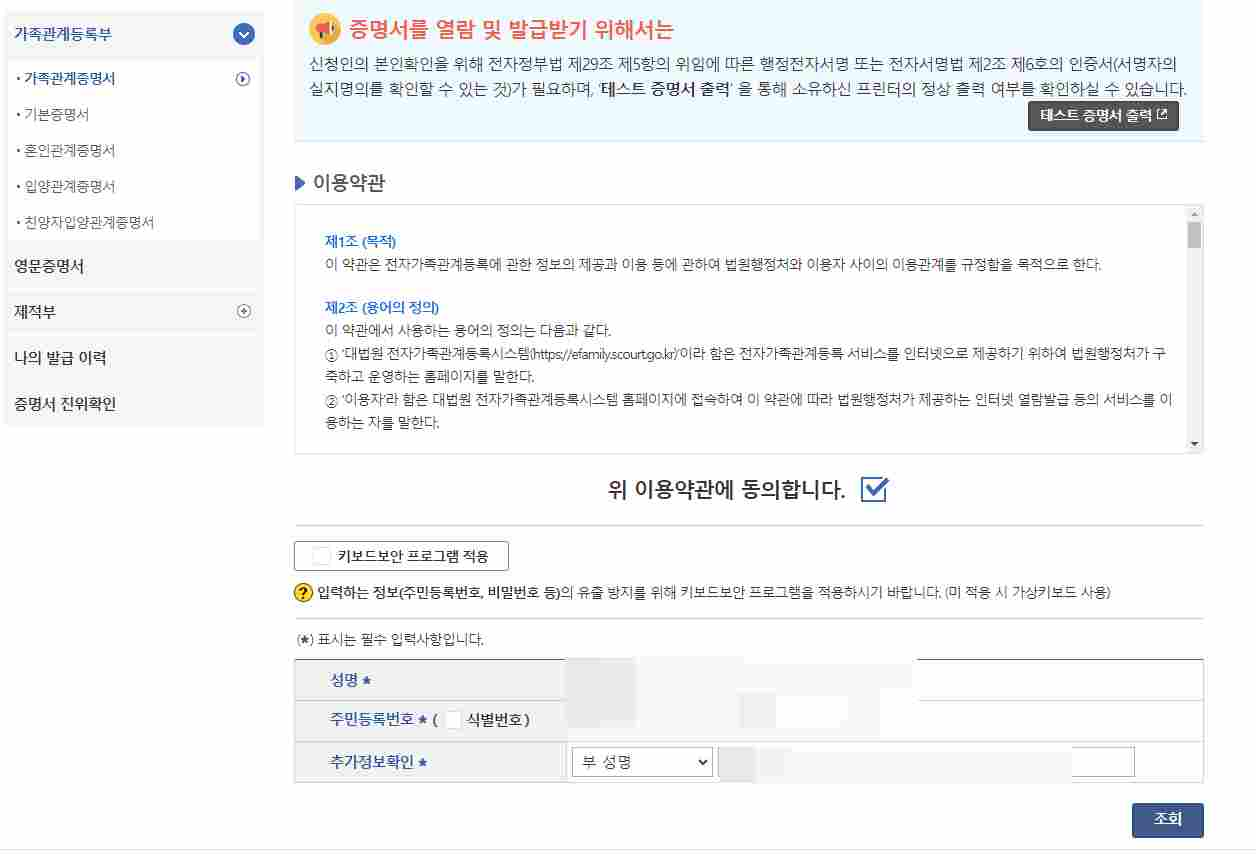Image resolution: width=1256 pixels, height=855 pixels.
Task: Expand the 제적부 section with the plus icon
Action: point(243,310)
